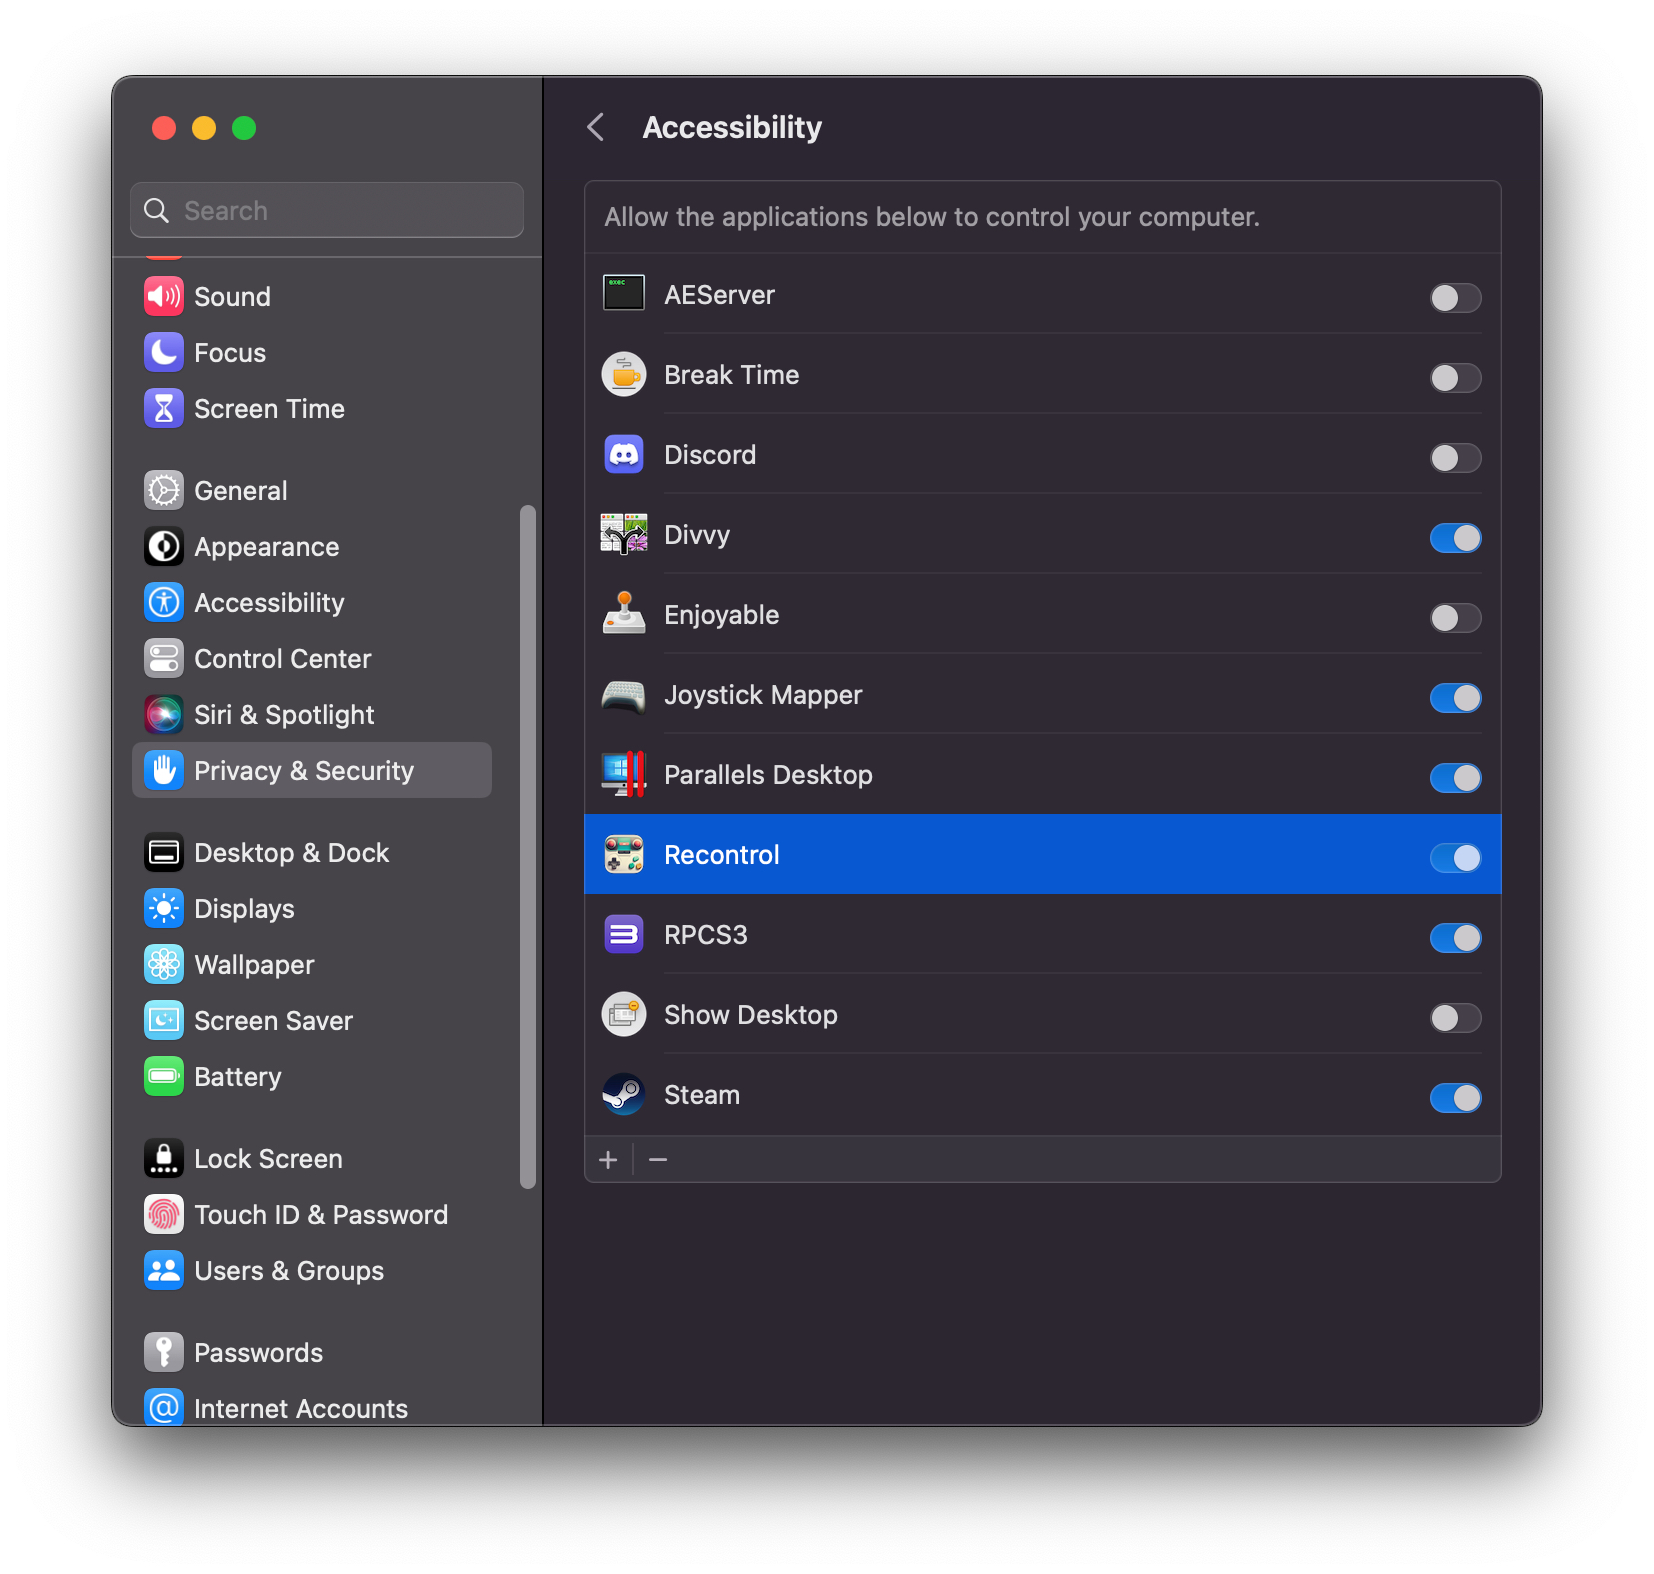Click the Appearance icon in sidebar
The image size is (1654, 1574).
164,546
